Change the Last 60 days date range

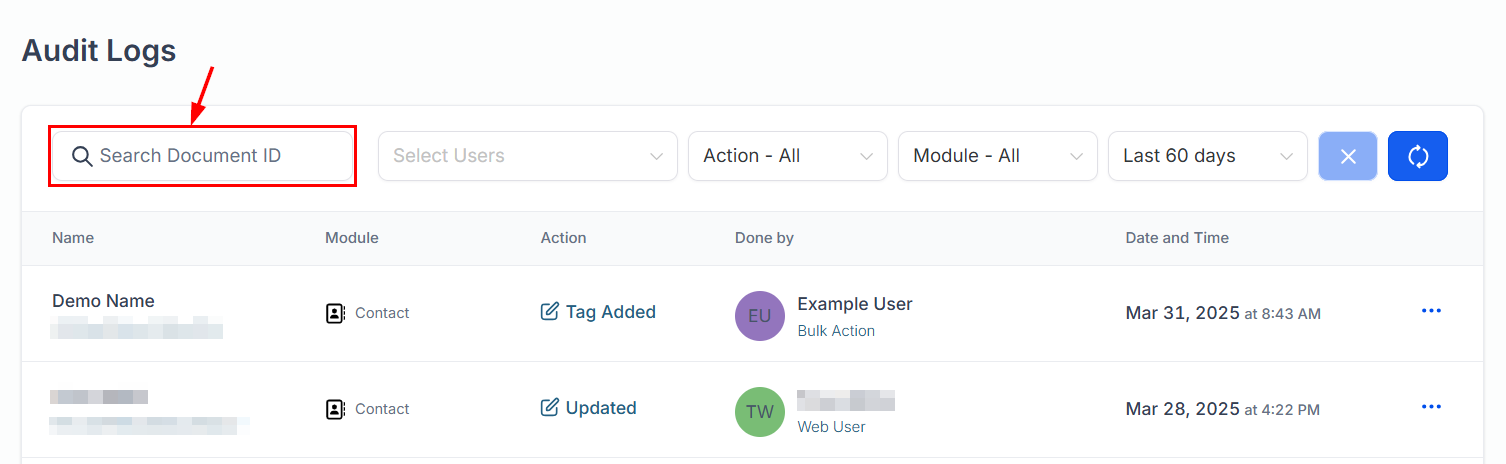coord(1207,156)
